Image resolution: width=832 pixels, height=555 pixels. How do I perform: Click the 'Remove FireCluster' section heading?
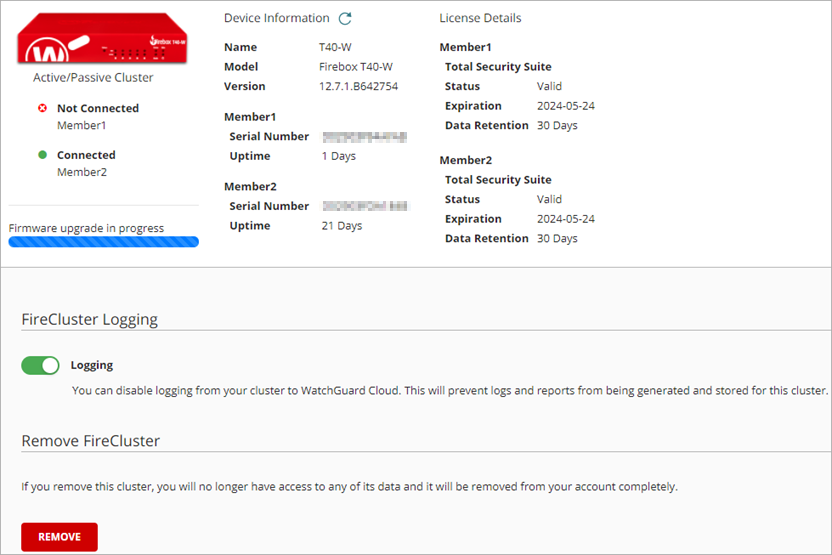(91, 441)
